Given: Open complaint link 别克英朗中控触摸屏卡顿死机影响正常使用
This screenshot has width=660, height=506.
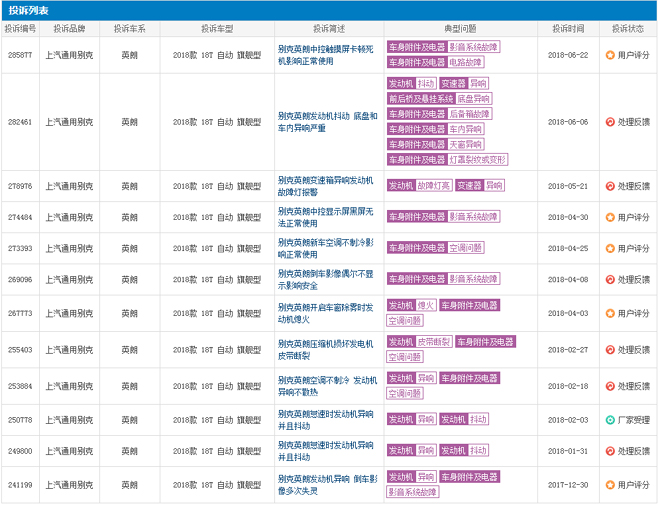Looking at the screenshot, I should [x=325, y=55].
